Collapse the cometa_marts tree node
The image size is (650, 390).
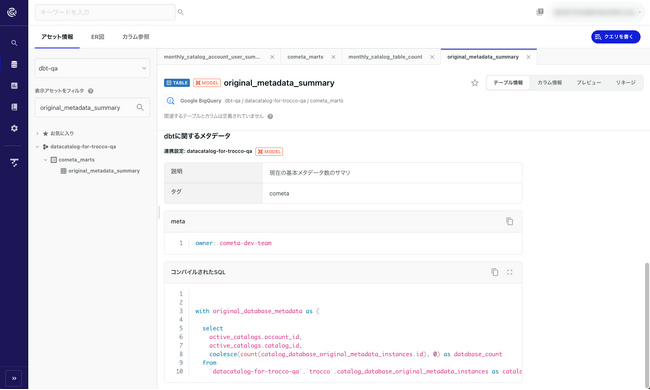click(x=46, y=160)
